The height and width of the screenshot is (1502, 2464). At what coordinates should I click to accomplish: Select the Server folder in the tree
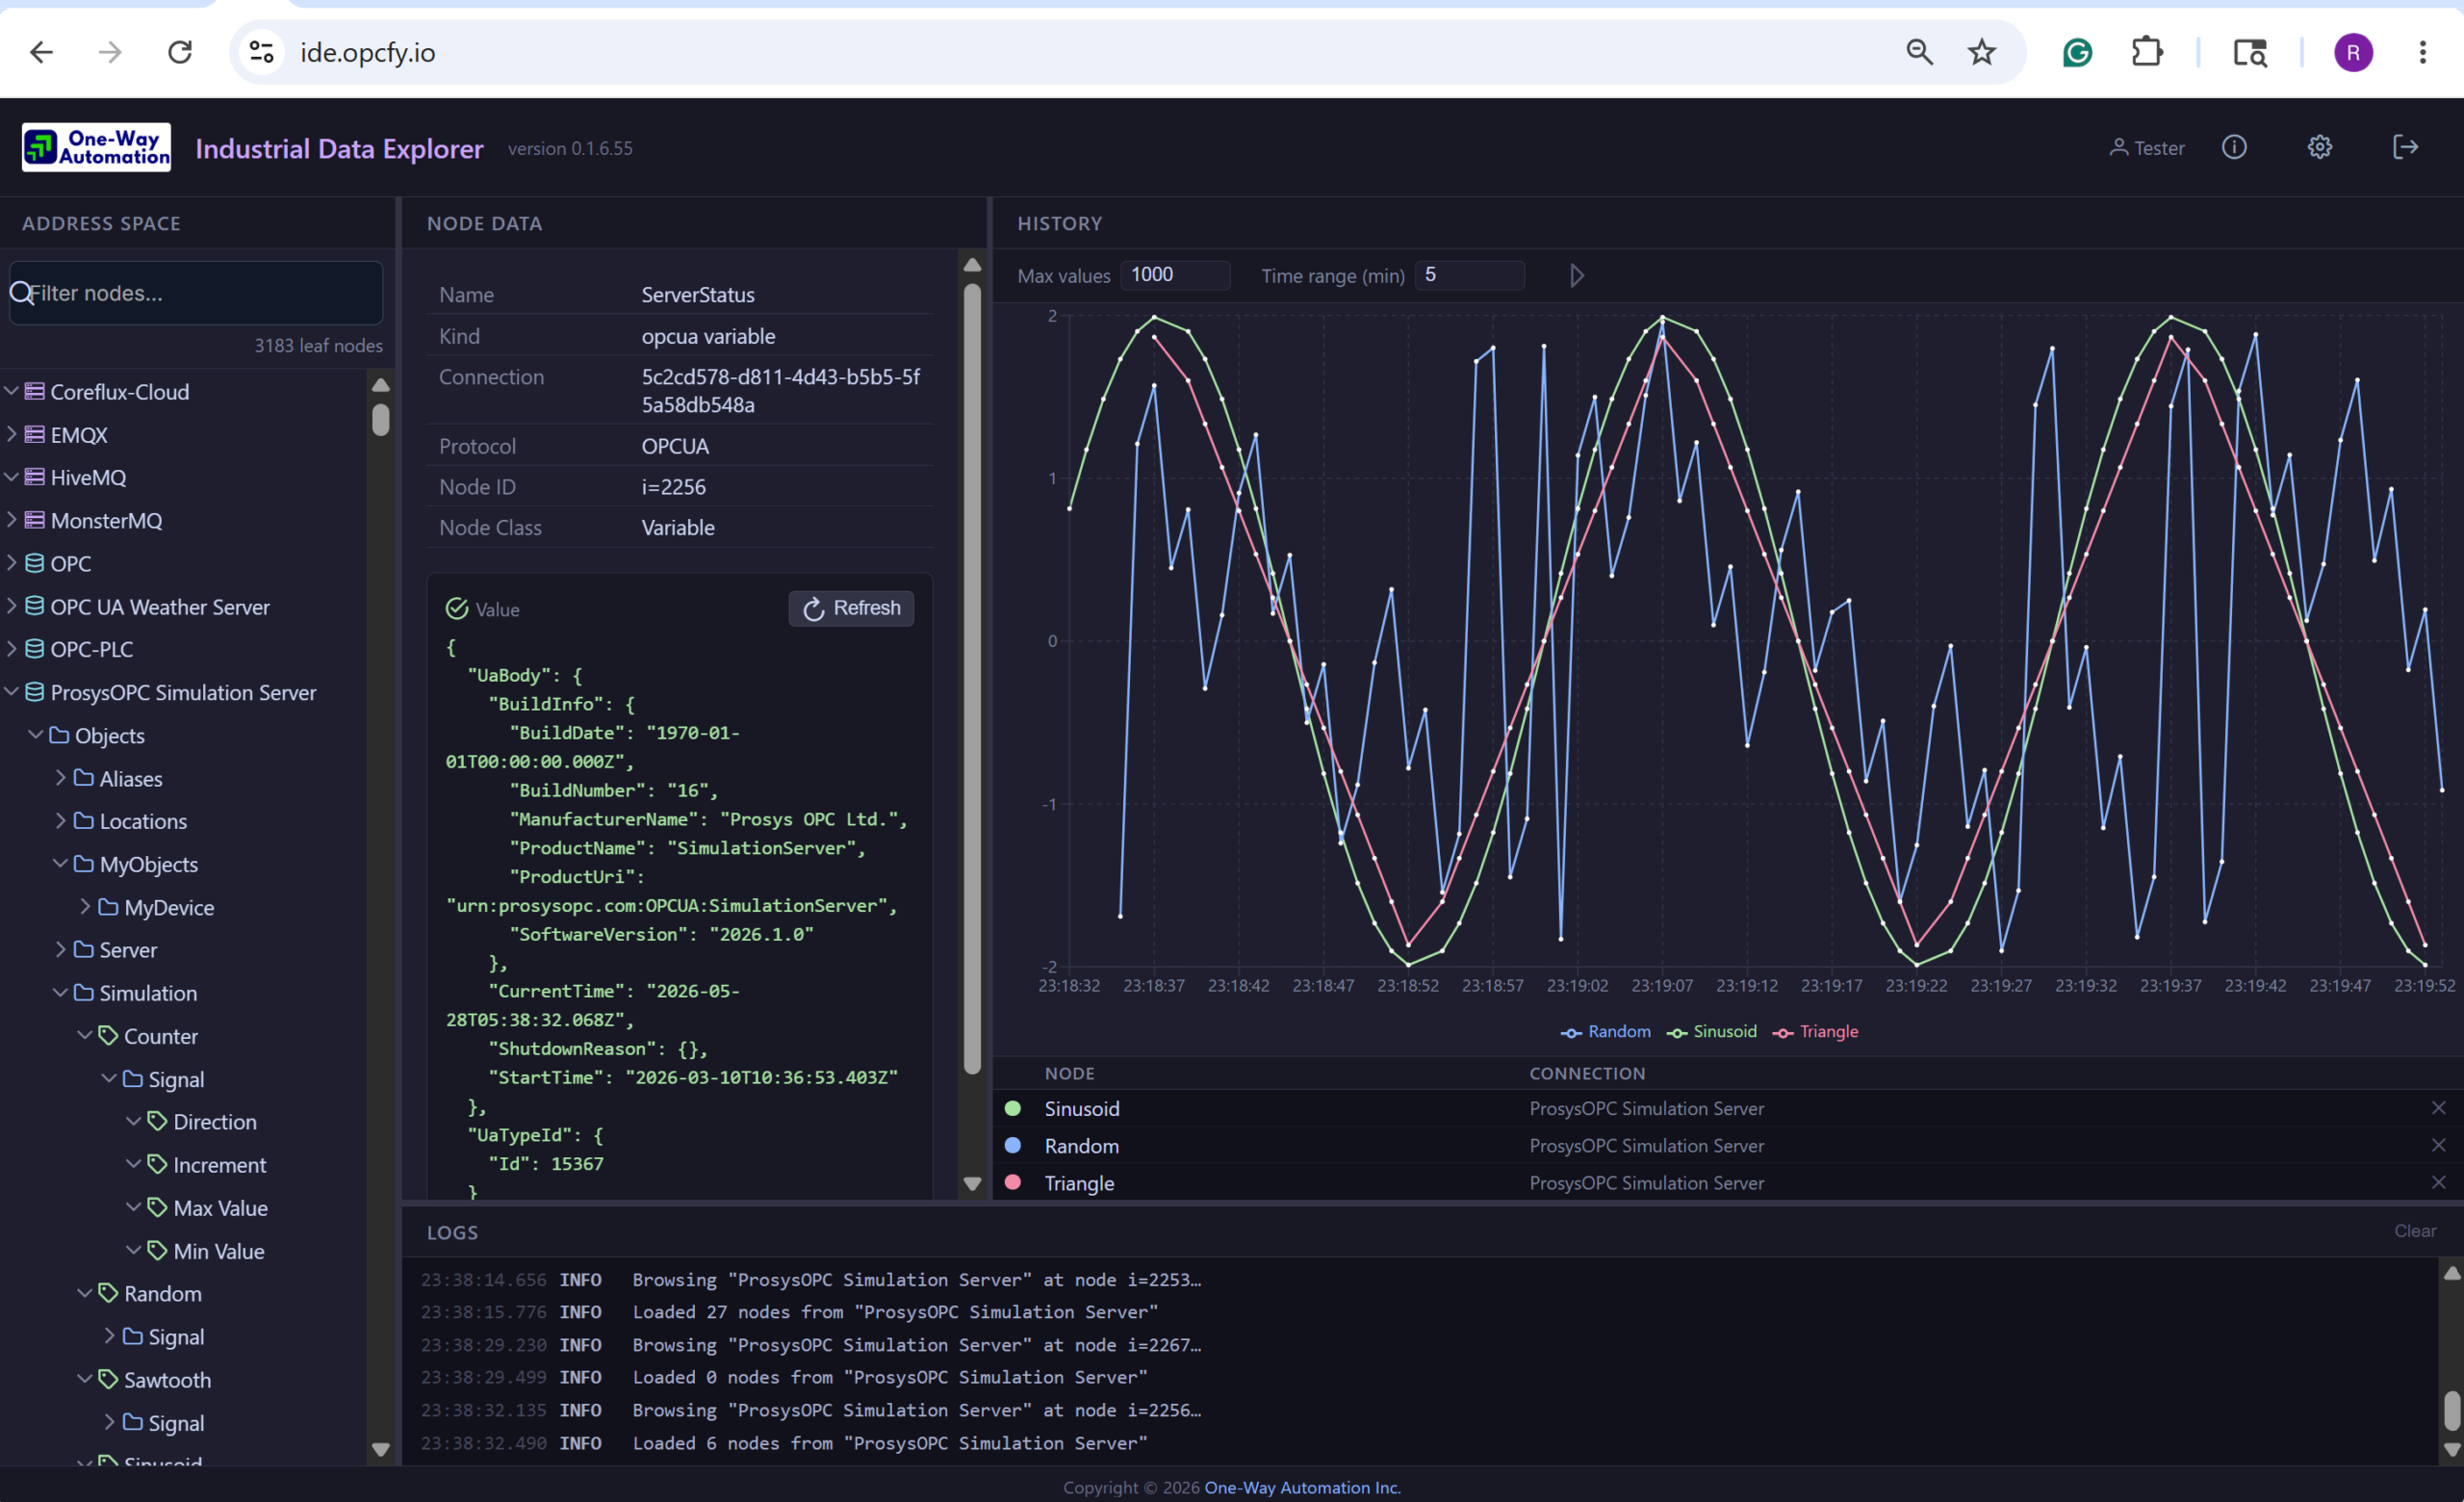click(127, 950)
